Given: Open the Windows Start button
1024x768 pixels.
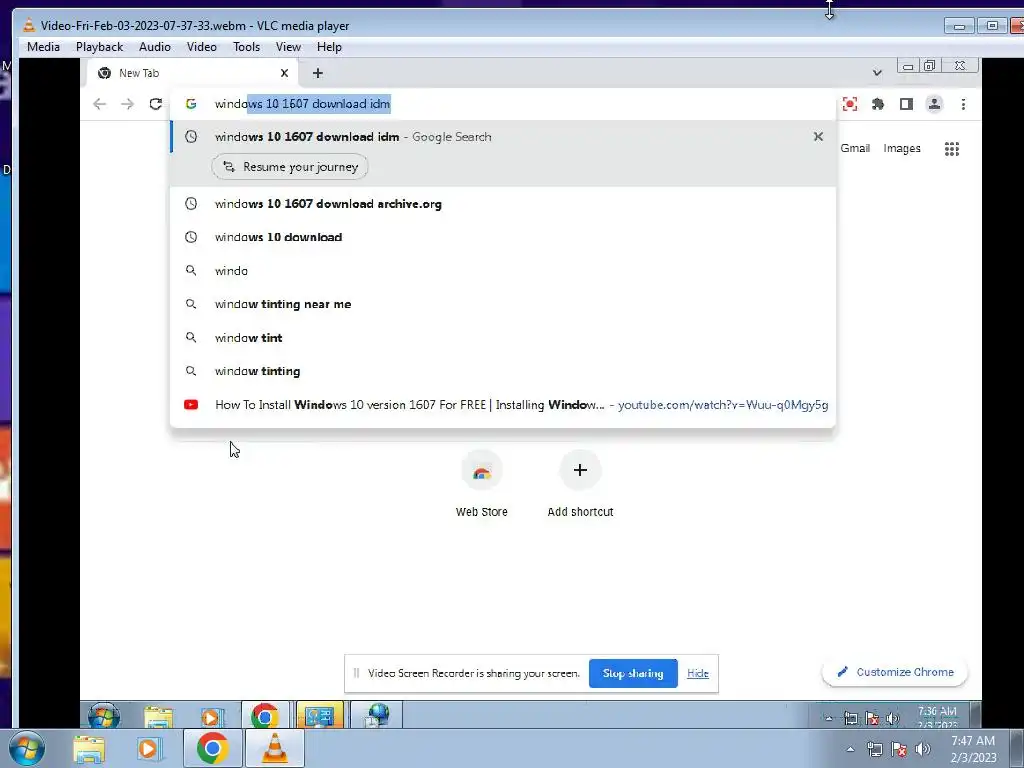Looking at the screenshot, I should [x=27, y=748].
